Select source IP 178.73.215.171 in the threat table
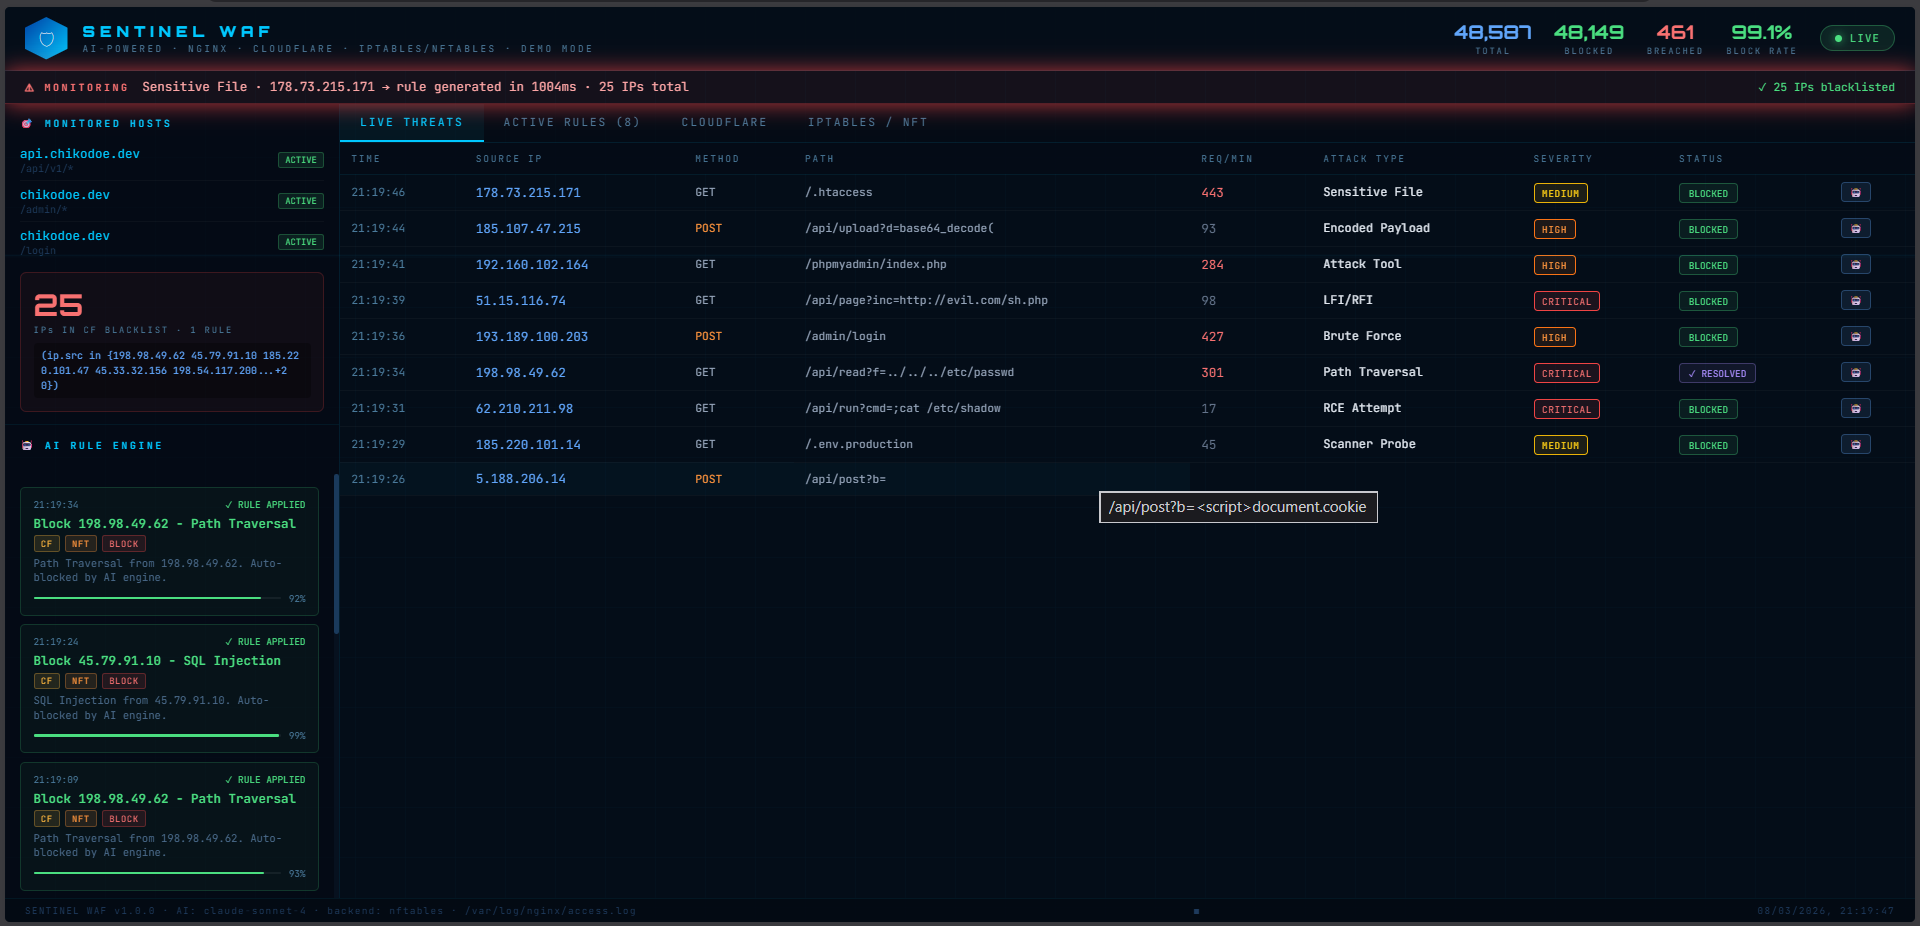Viewport: 1920px width, 926px height. point(528,192)
